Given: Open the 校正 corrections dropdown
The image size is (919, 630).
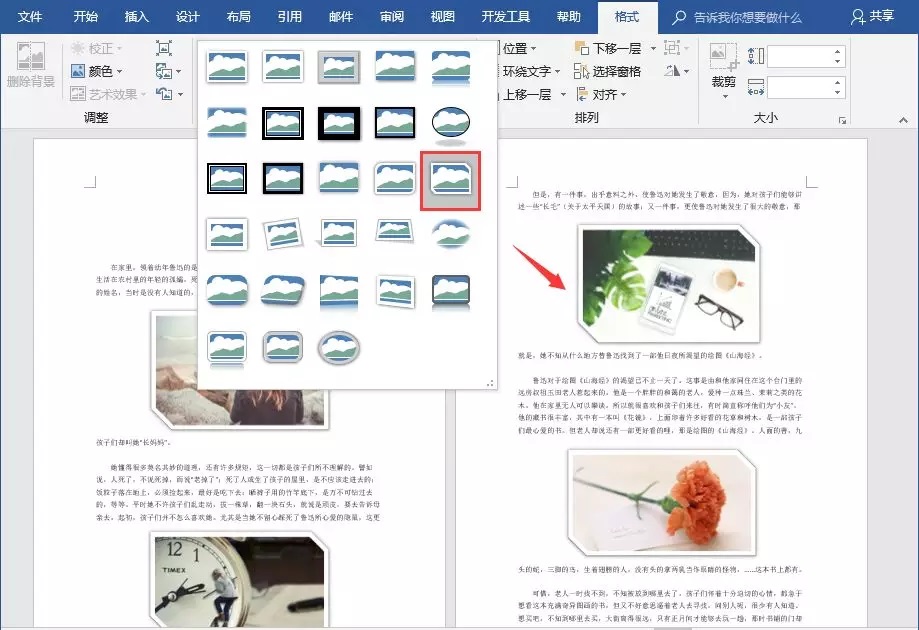Looking at the screenshot, I should click(x=97, y=48).
